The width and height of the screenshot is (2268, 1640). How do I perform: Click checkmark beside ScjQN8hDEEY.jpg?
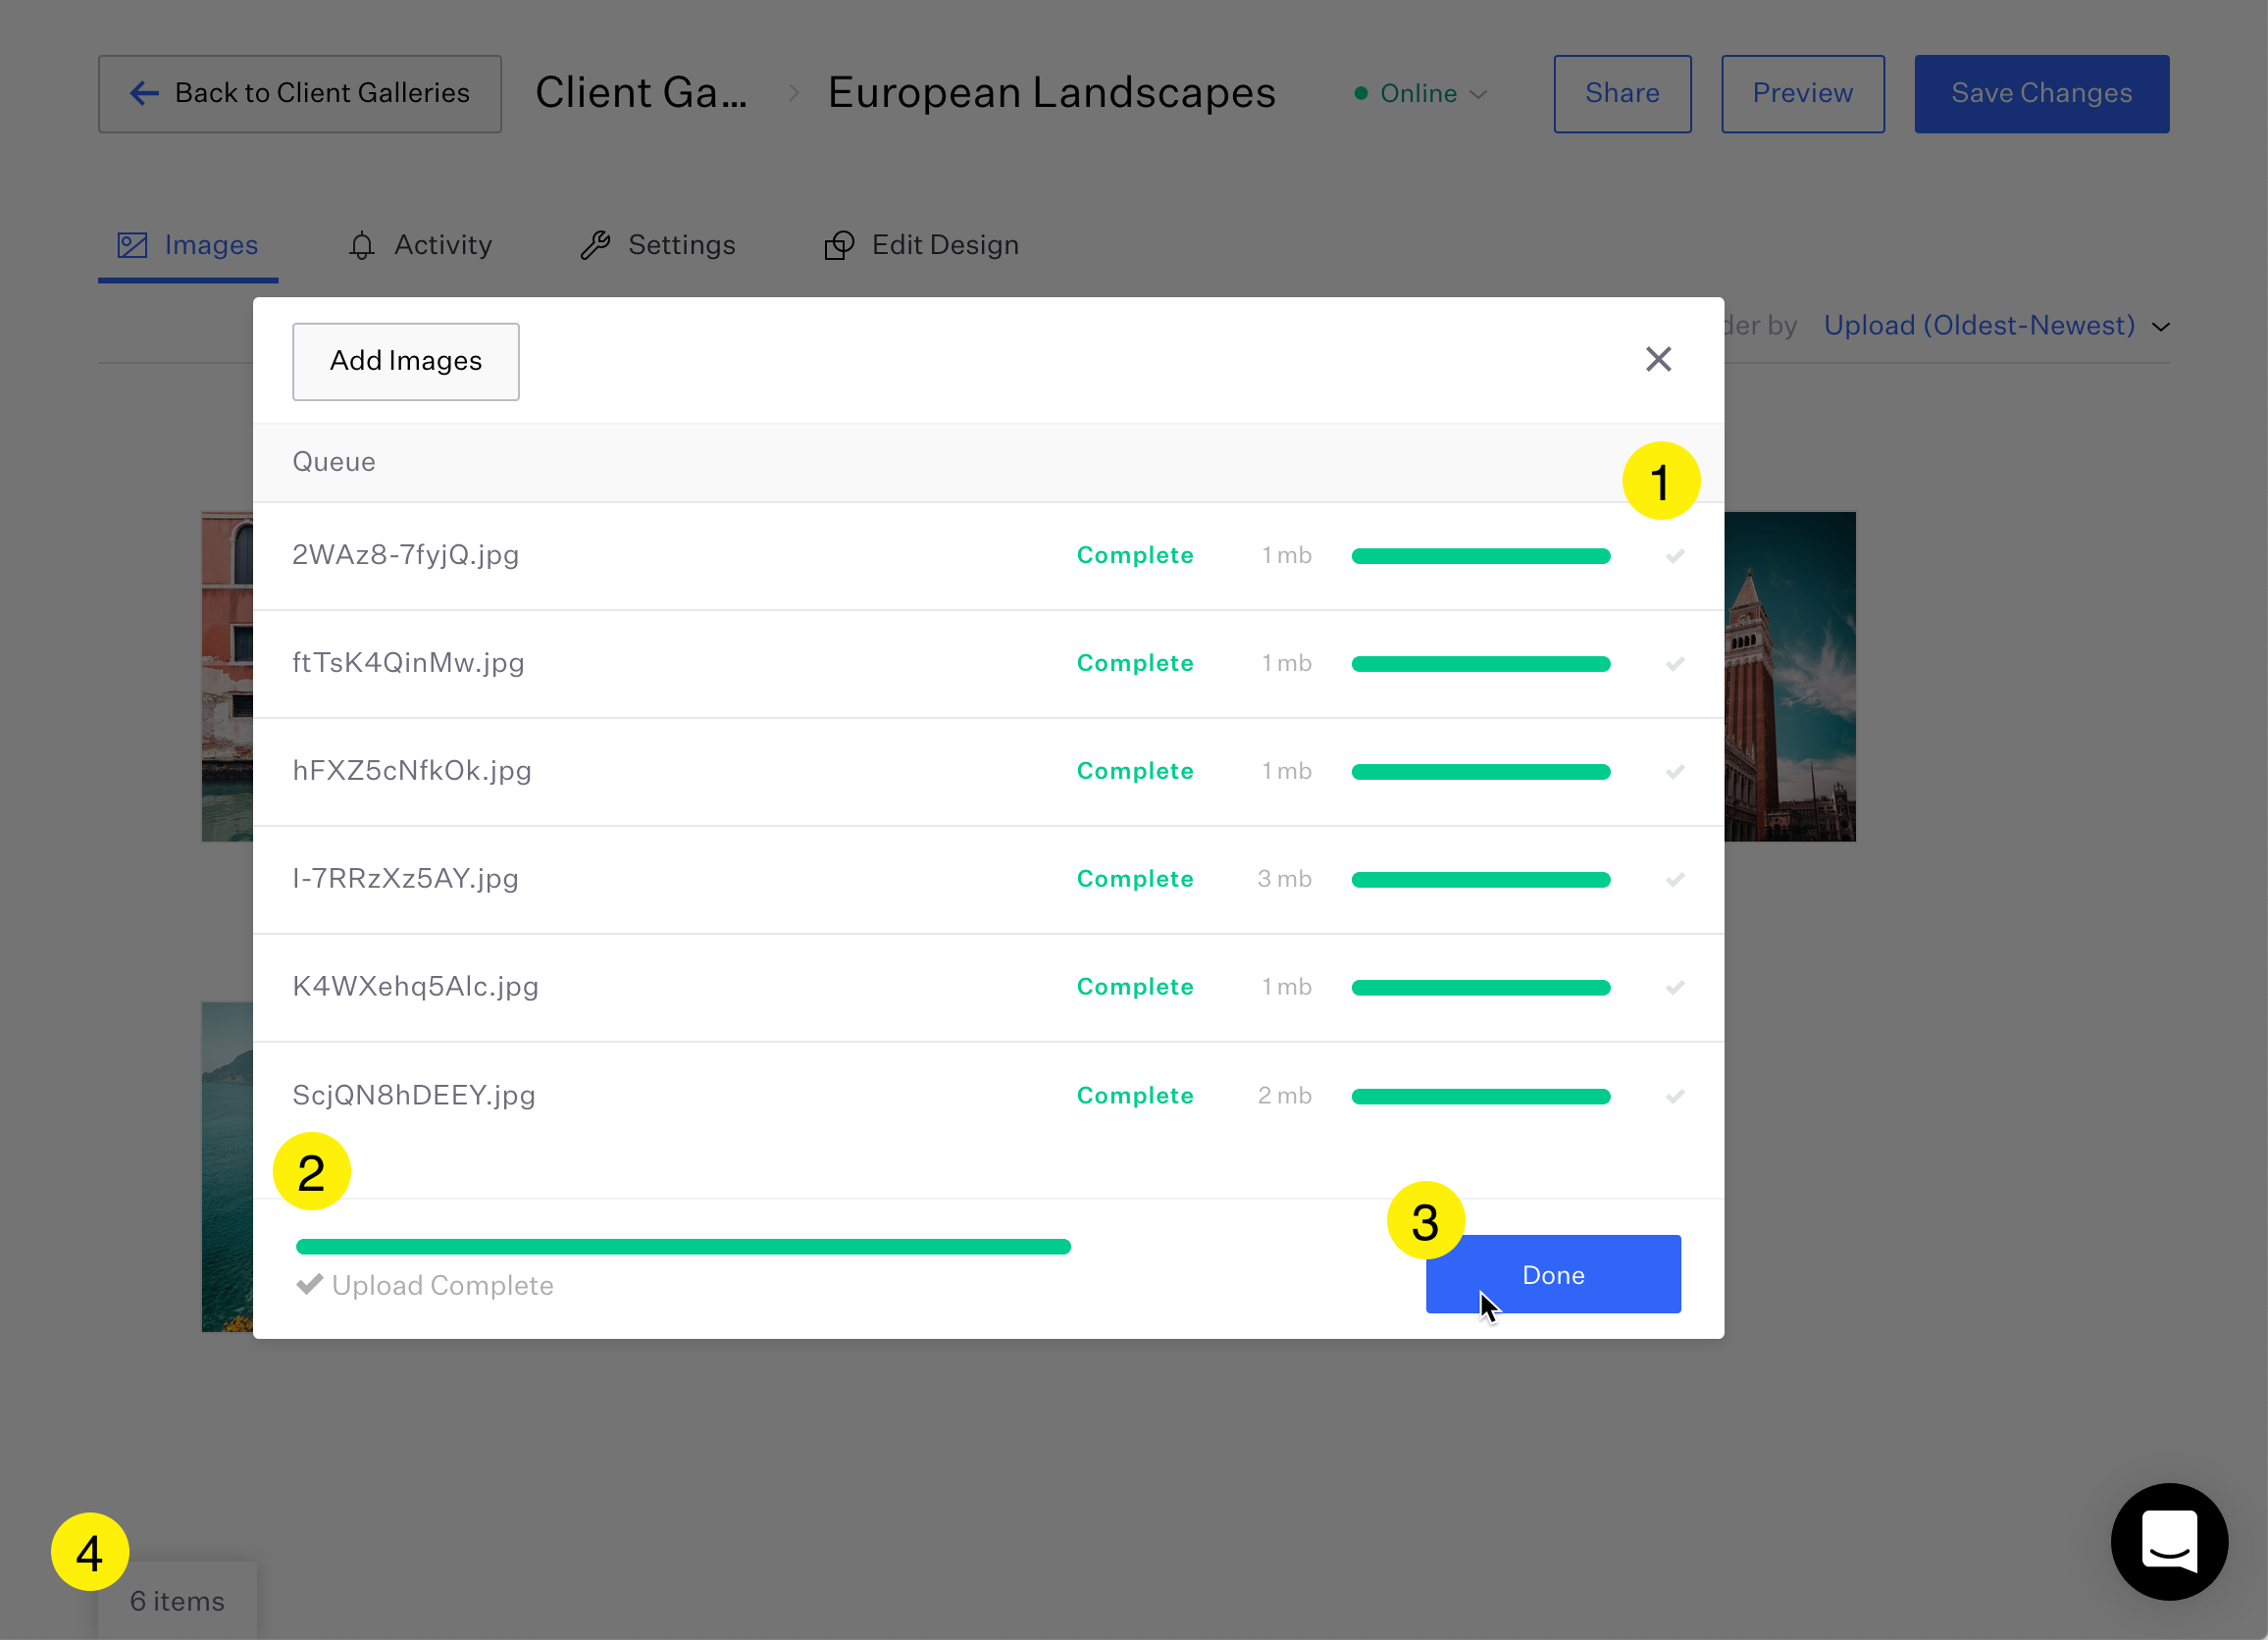click(1675, 1096)
